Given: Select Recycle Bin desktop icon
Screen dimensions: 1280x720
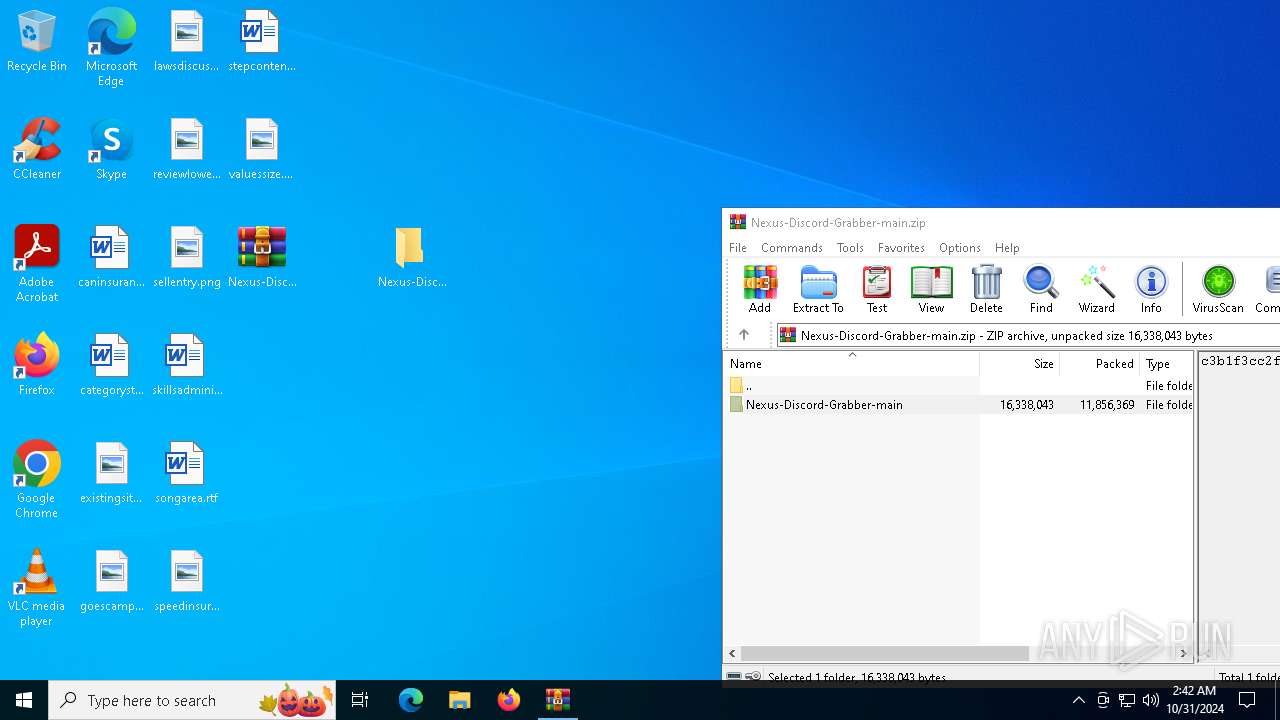Looking at the screenshot, I should point(36,42).
